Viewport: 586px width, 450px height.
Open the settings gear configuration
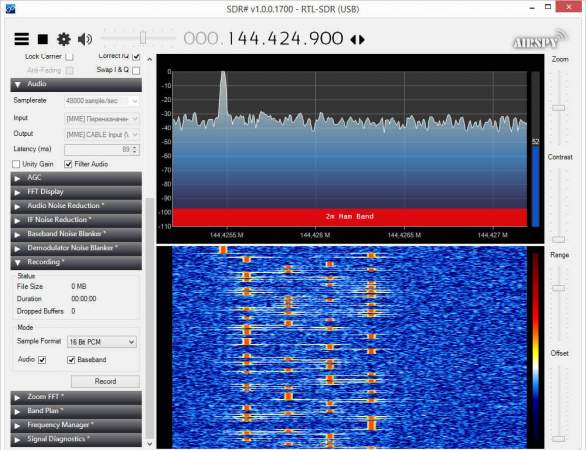pyautogui.click(x=64, y=39)
